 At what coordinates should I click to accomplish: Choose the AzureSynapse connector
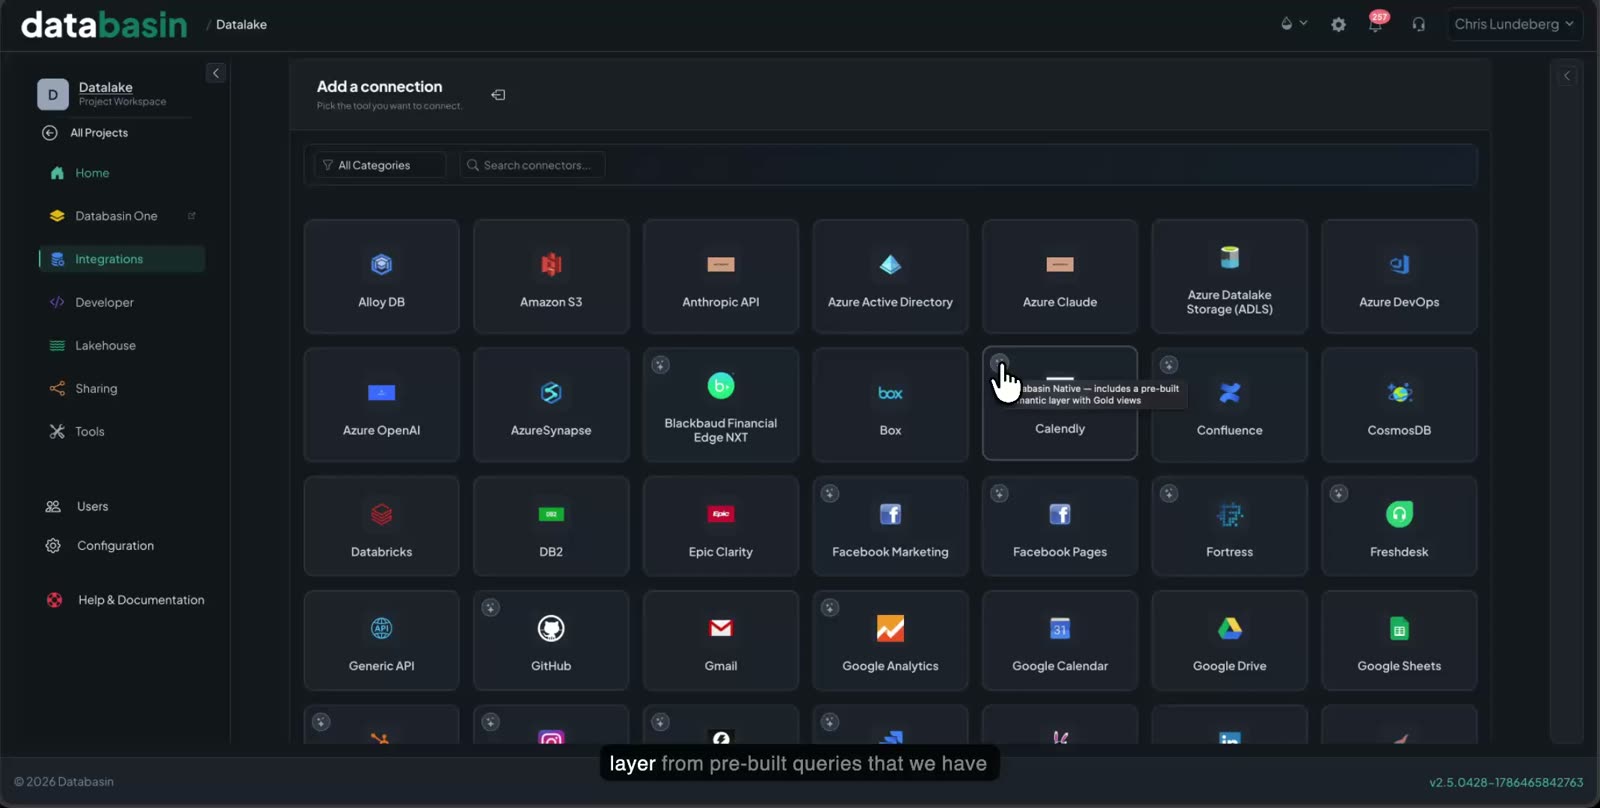[x=551, y=404]
